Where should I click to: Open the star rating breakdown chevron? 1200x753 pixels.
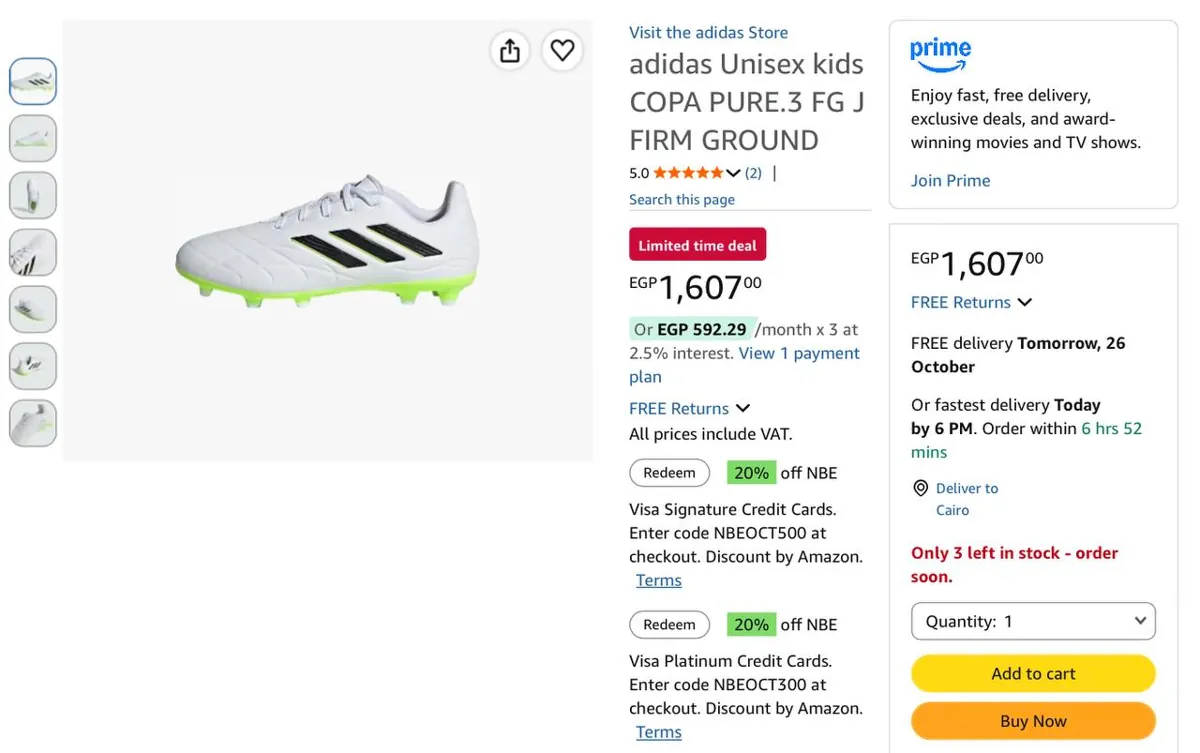coord(733,173)
